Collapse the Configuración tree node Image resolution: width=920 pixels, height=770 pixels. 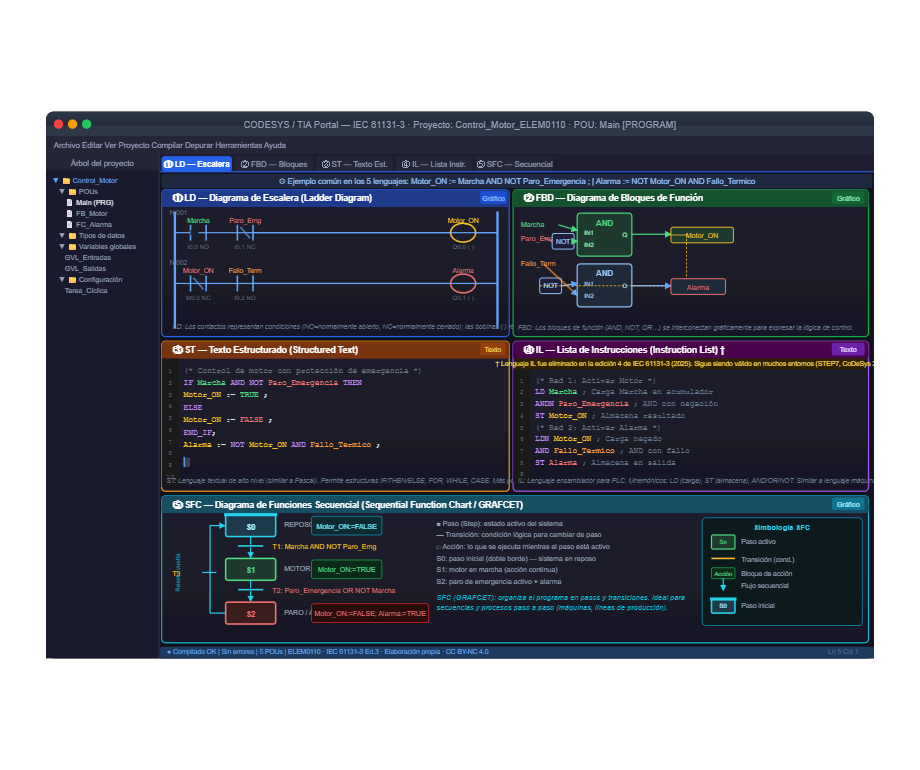click(x=62, y=280)
